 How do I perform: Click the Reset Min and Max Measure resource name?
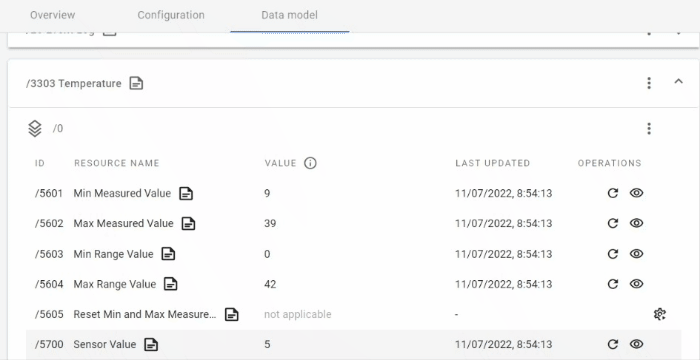[145, 314]
